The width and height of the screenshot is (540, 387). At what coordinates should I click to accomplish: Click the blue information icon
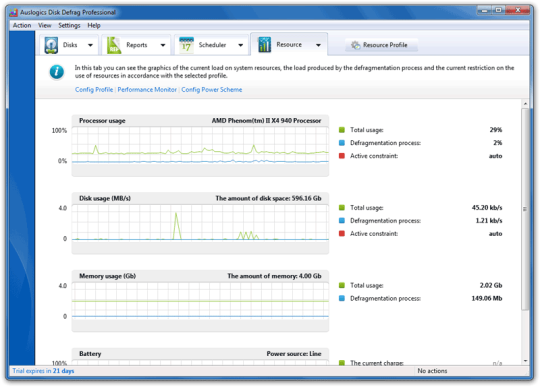click(x=57, y=72)
